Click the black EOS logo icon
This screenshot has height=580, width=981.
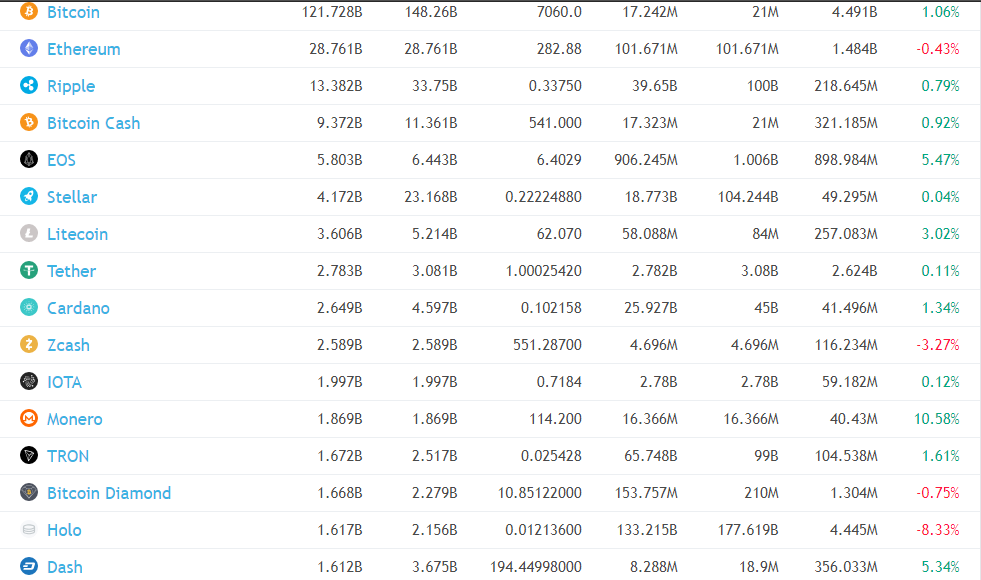coord(29,160)
